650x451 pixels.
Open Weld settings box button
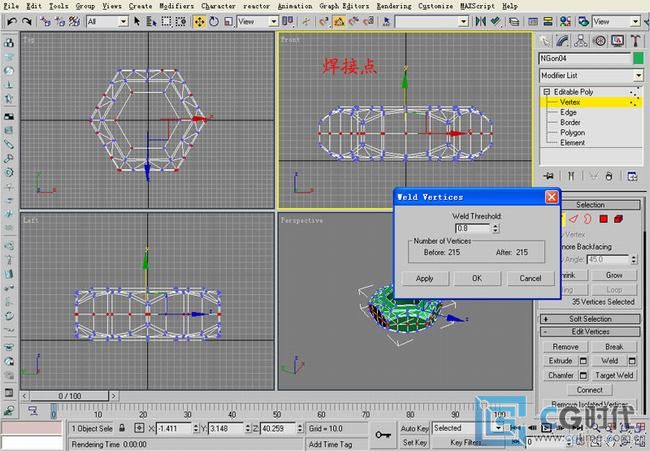(632, 361)
